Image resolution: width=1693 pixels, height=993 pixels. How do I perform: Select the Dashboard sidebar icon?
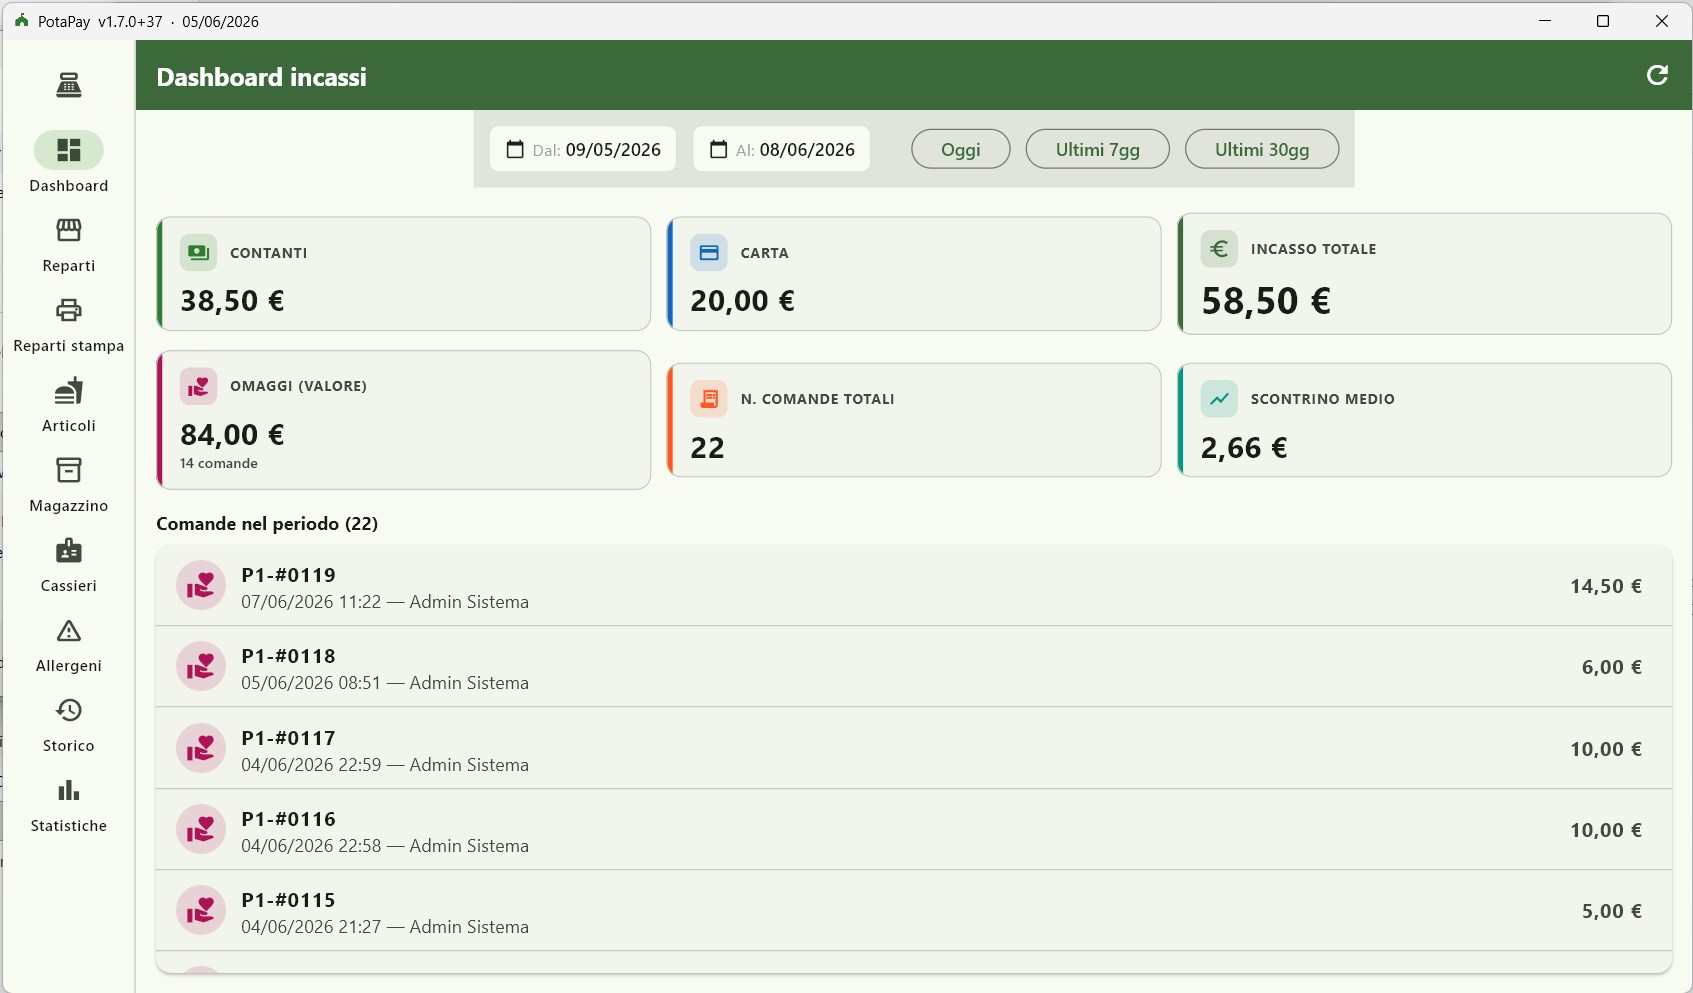pos(68,150)
